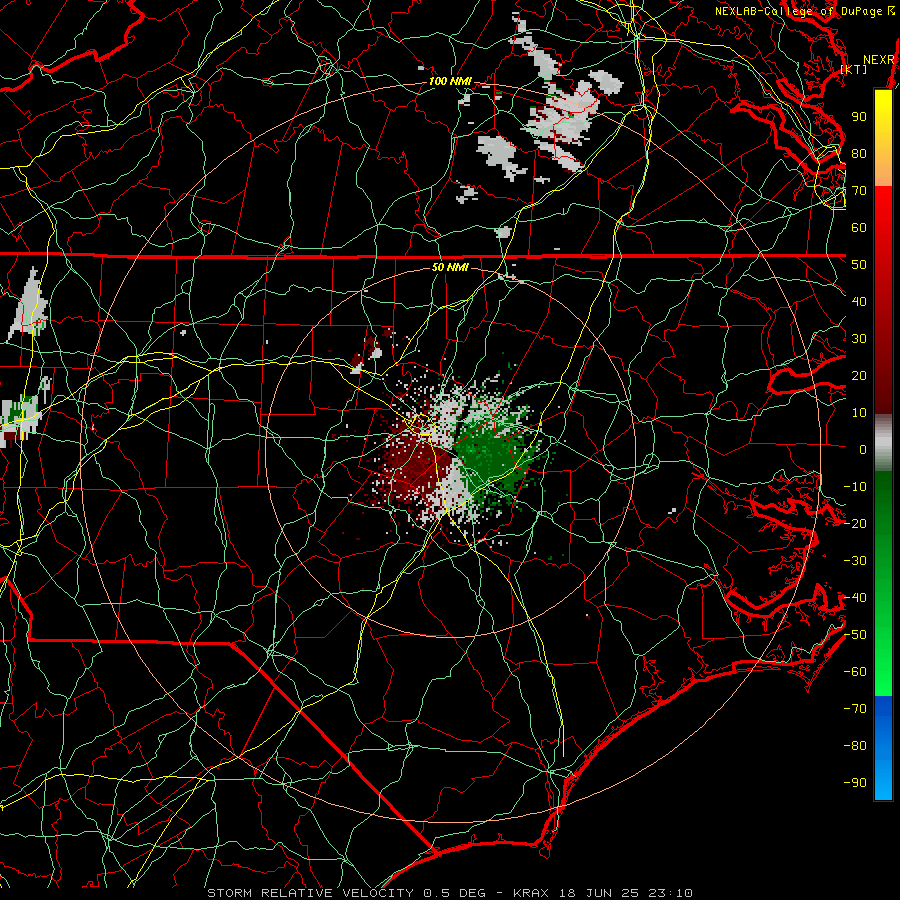Select the 70 value on velocity scale
900x900 pixels.
[x=859, y=191]
